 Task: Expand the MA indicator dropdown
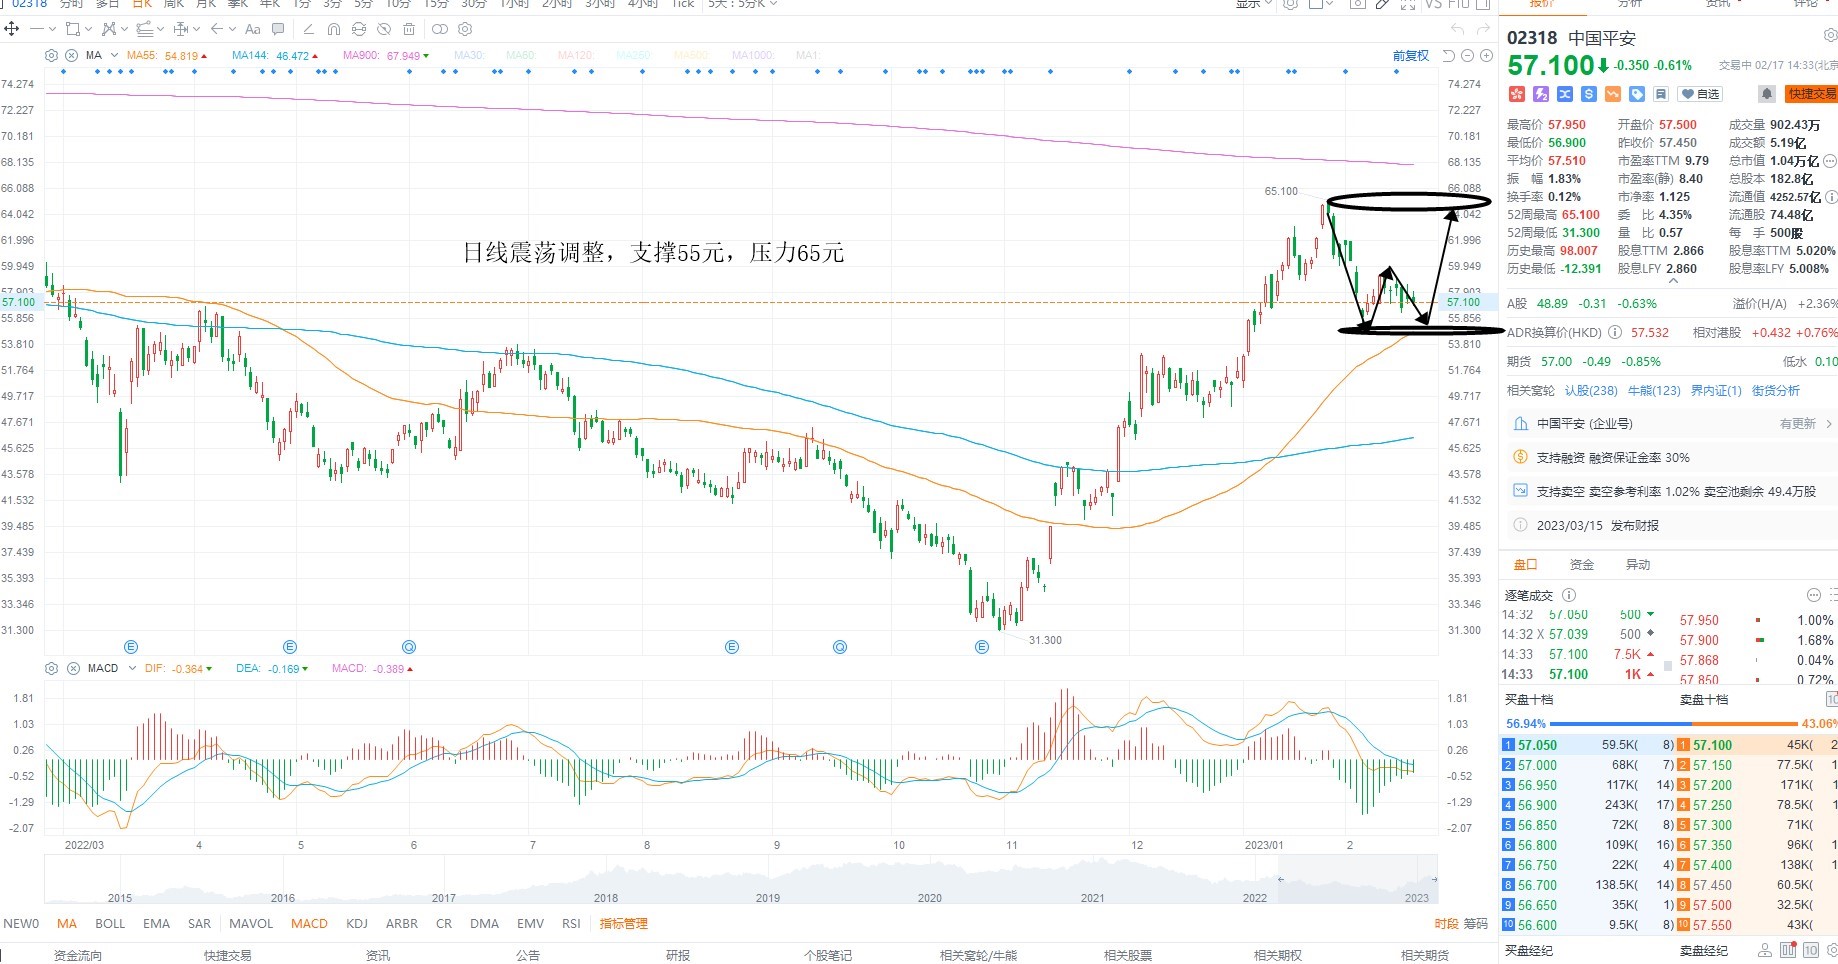(x=115, y=56)
